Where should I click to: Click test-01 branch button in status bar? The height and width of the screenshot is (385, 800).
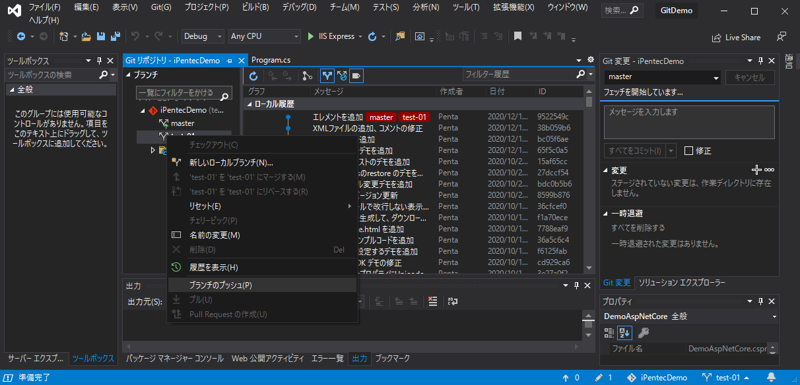[x=726, y=378]
